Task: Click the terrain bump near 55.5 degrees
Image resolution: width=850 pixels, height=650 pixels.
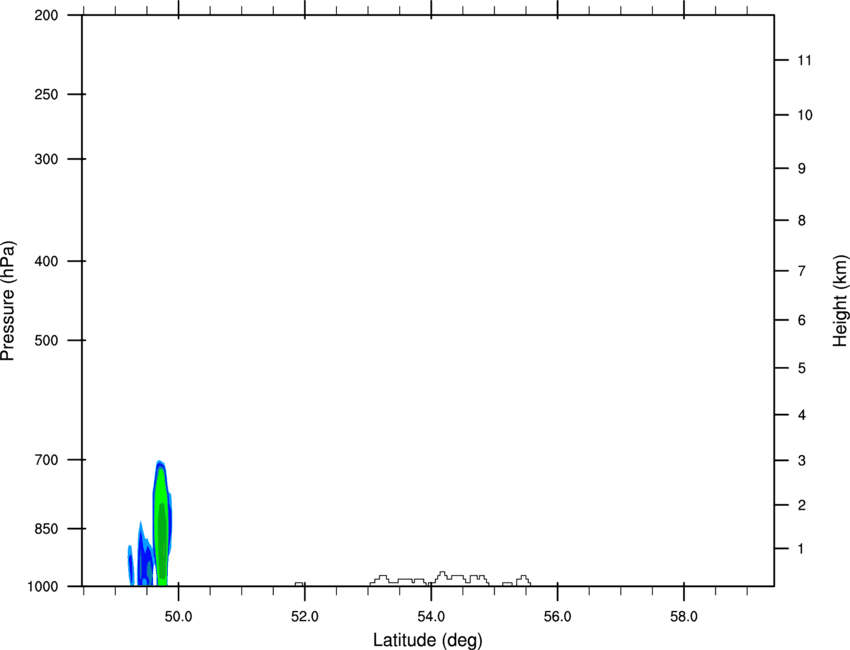Action: click(523, 580)
